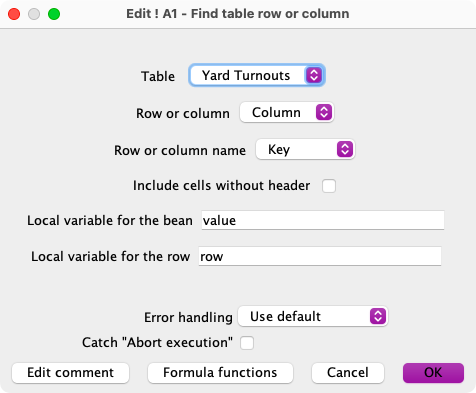Click the 'Include cells without header' label

(x=221, y=186)
